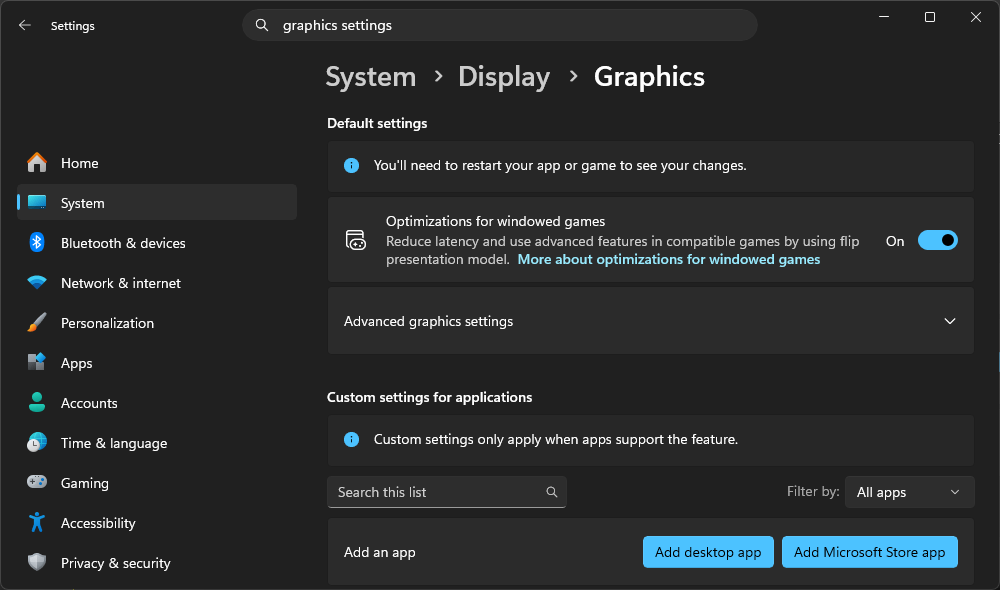Click the Graphics breadcrumb title
Image resolution: width=1000 pixels, height=590 pixels.
click(649, 77)
